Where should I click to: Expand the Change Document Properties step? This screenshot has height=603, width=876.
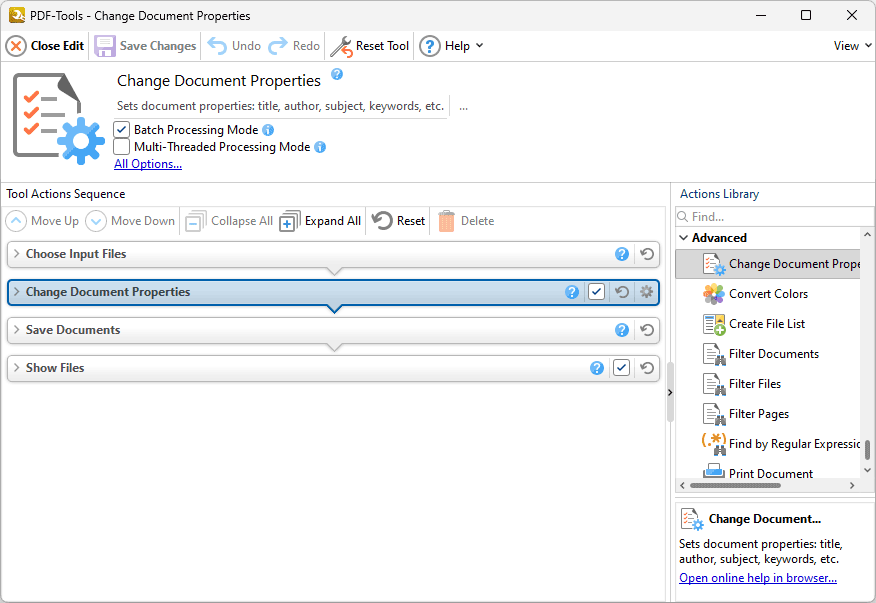pyautogui.click(x=17, y=292)
